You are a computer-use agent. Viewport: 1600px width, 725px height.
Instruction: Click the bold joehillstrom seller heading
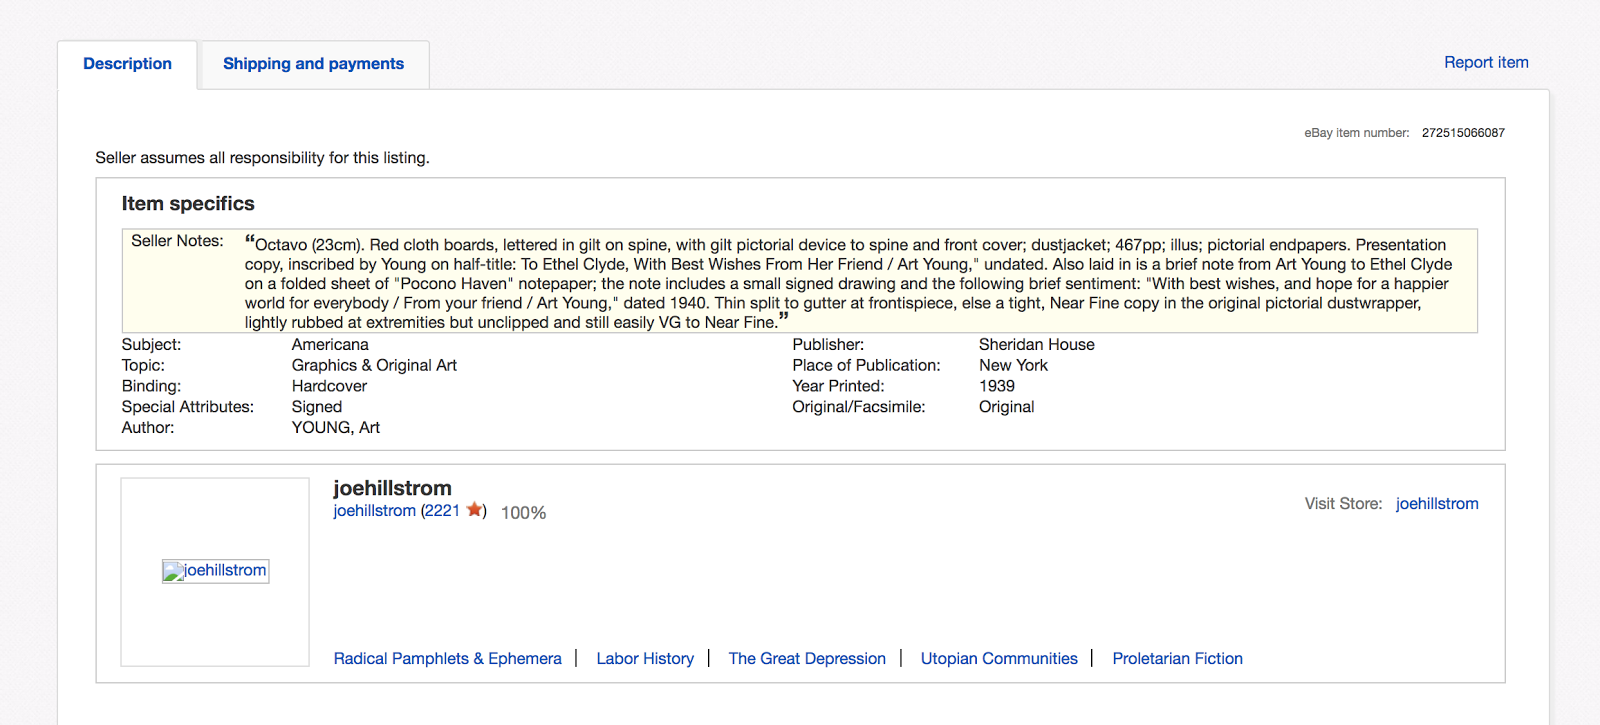tap(392, 488)
